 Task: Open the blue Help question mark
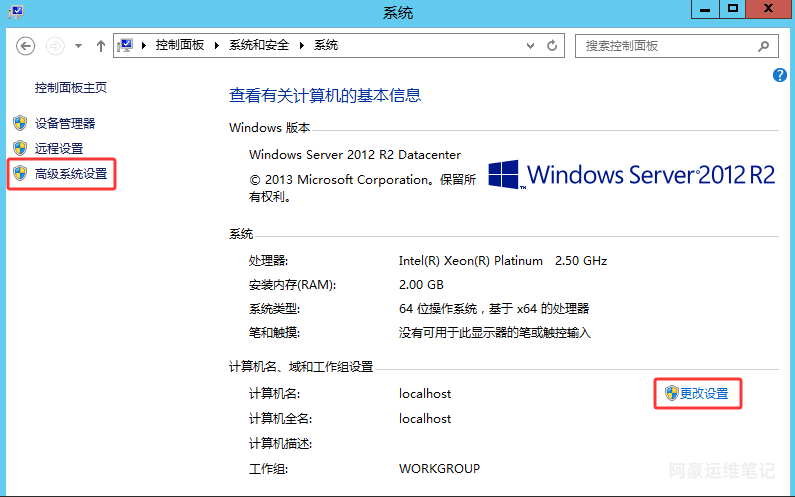780,76
